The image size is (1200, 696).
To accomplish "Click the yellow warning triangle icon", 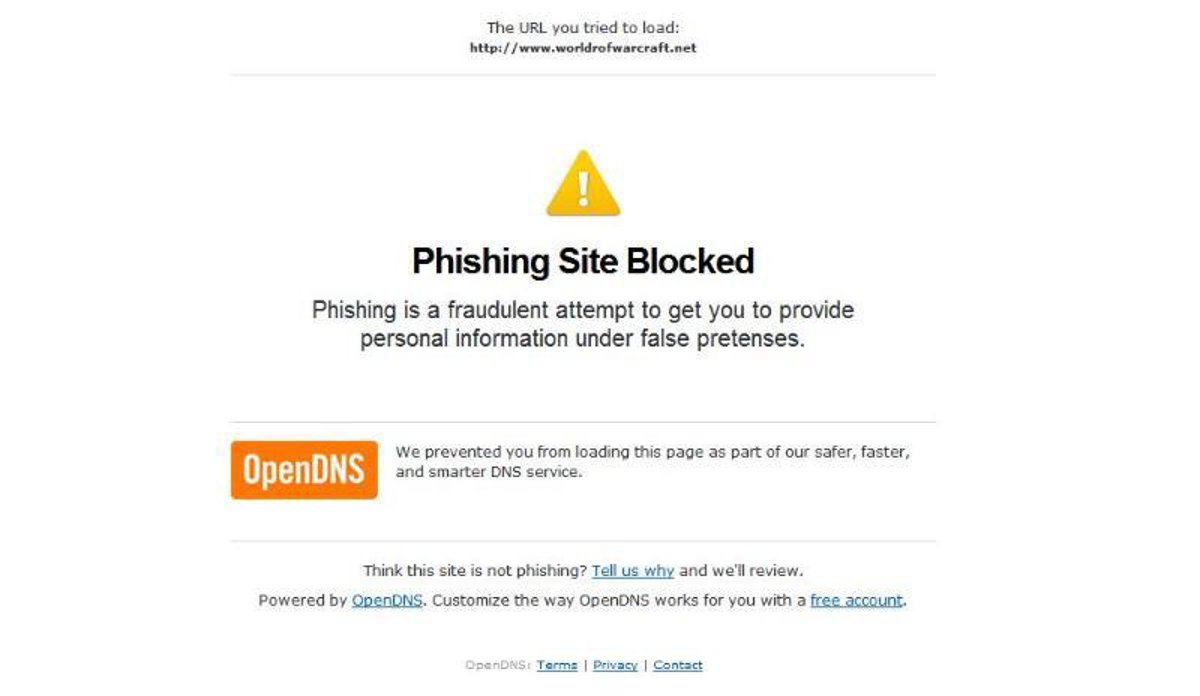I will point(583,183).
